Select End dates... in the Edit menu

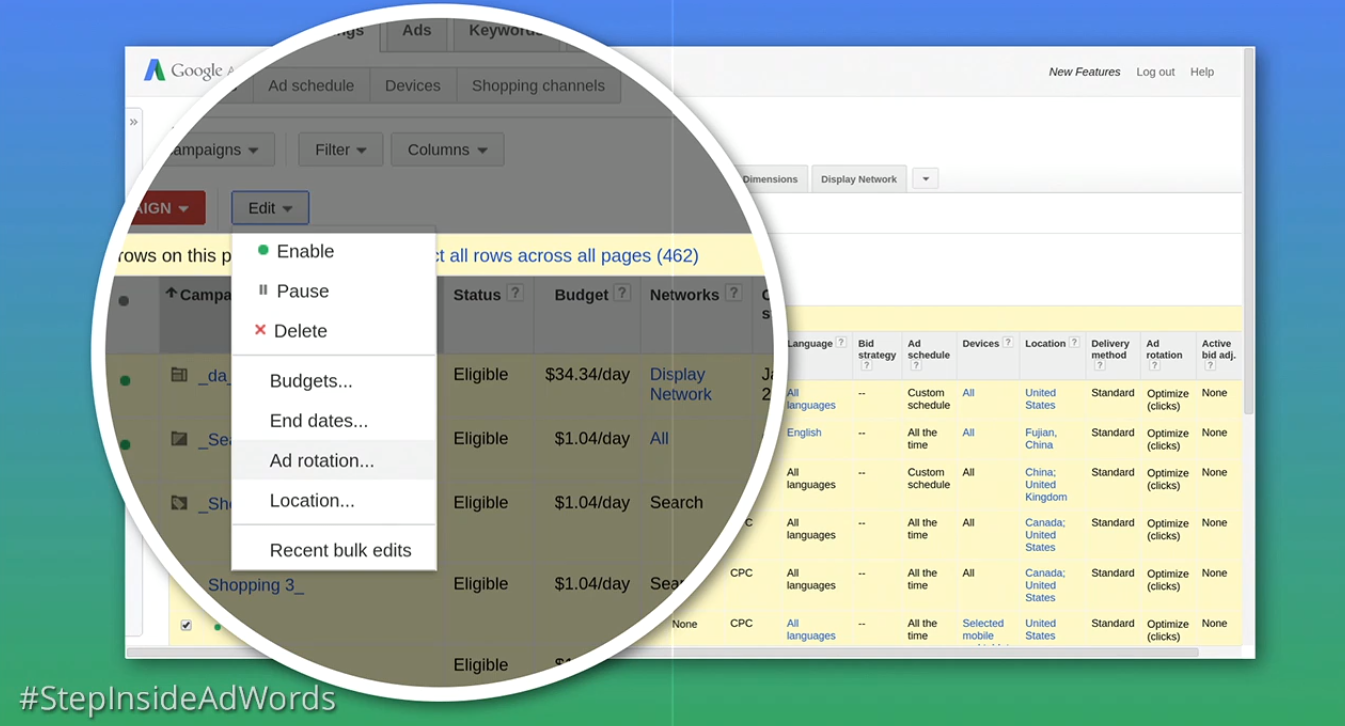334,421
